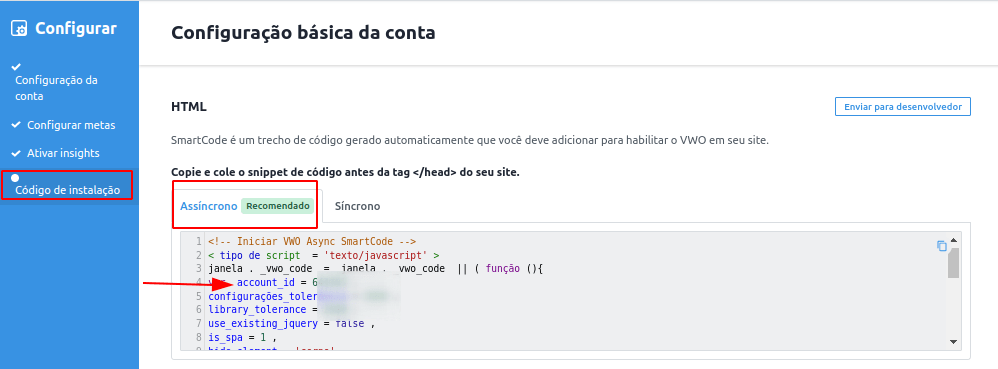The width and height of the screenshot is (998, 369).
Task: Click the 'Iniciar VWO Async SmartCode' comment line
Action: [x=312, y=241]
